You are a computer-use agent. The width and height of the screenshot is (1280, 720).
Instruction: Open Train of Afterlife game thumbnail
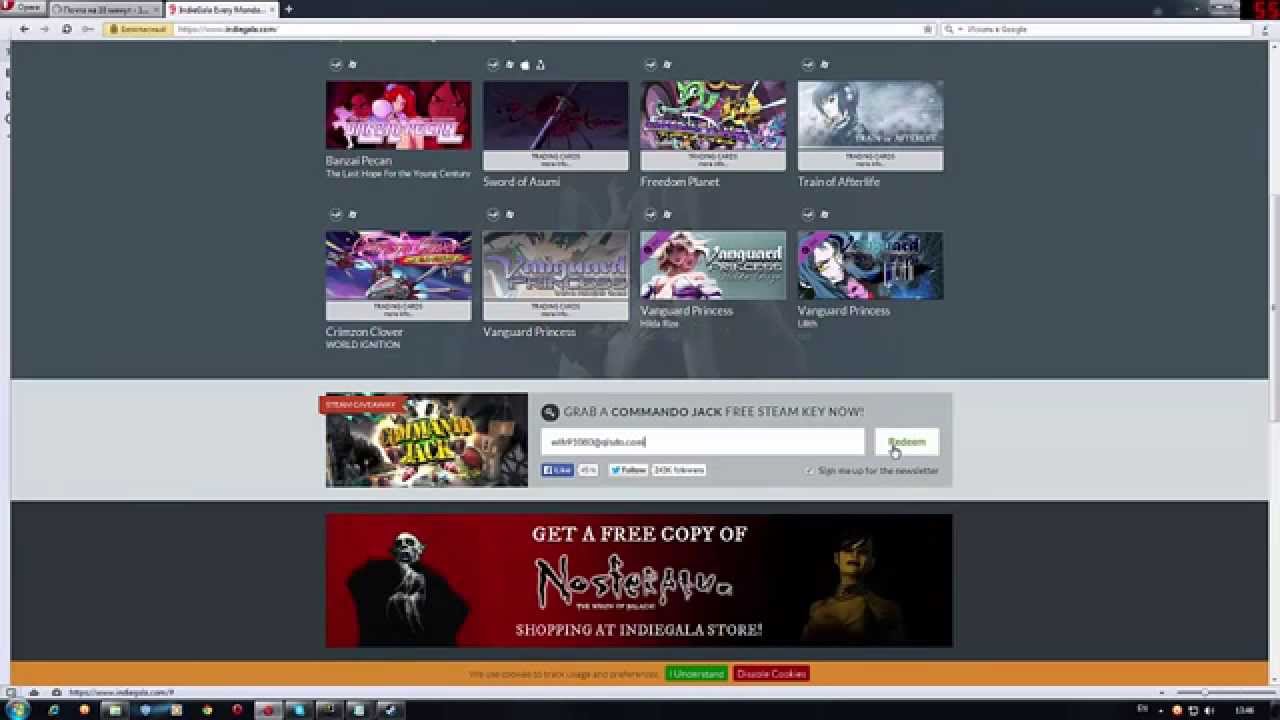tap(870, 115)
